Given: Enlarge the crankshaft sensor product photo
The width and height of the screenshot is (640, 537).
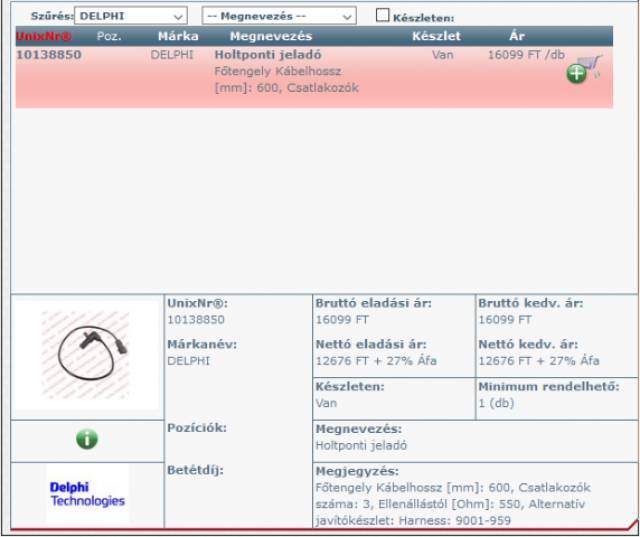Looking at the screenshot, I should [x=87, y=353].
